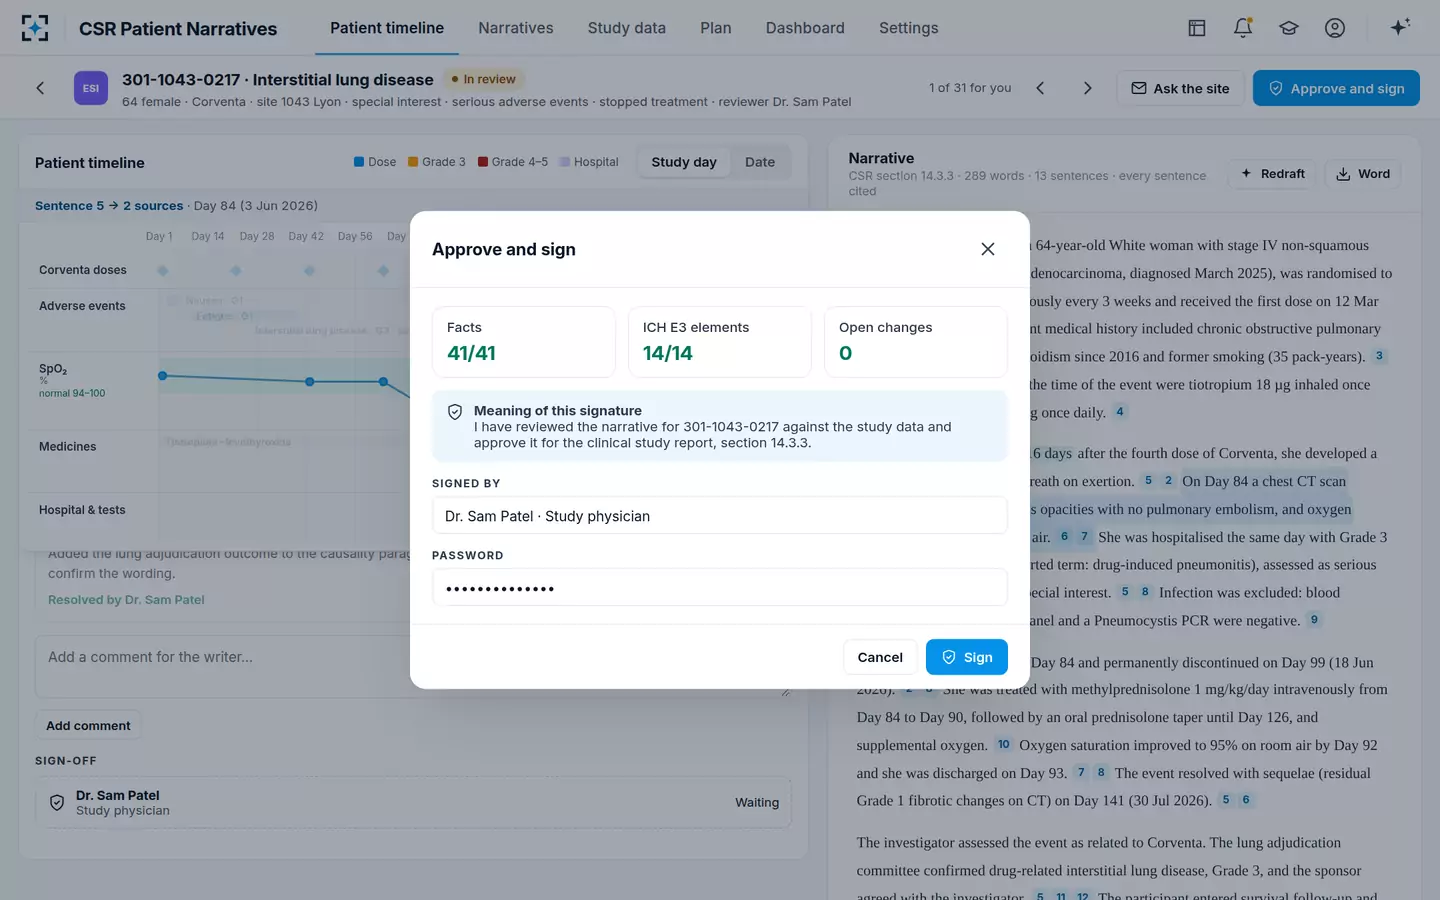This screenshot has height=900, width=1440.
Task: Open the Facts 41/41 card
Action: point(524,342)
